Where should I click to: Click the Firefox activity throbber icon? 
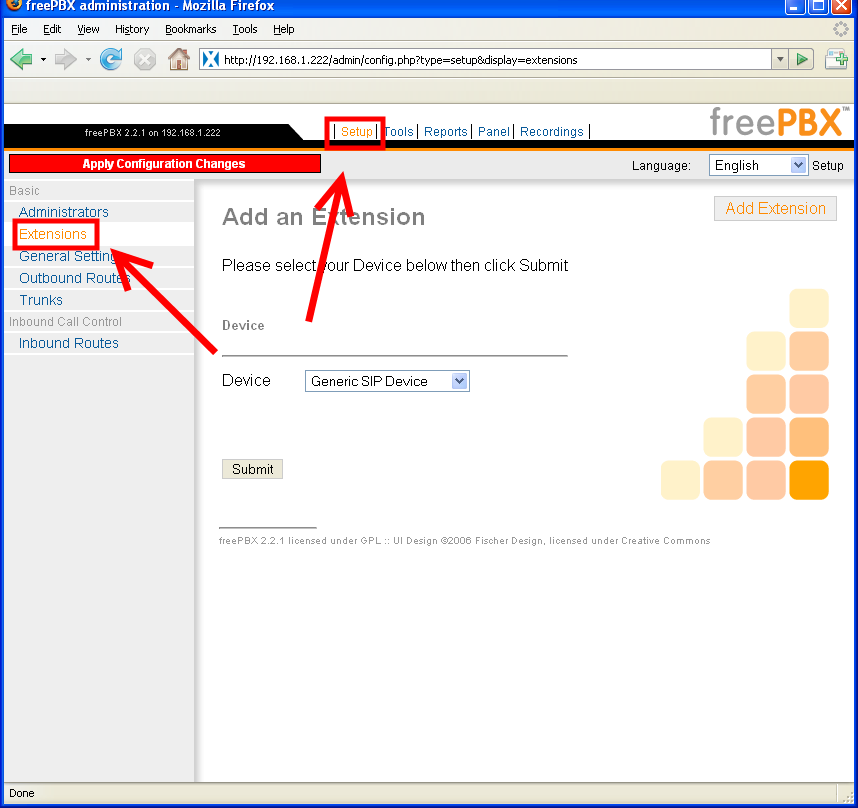841,29
